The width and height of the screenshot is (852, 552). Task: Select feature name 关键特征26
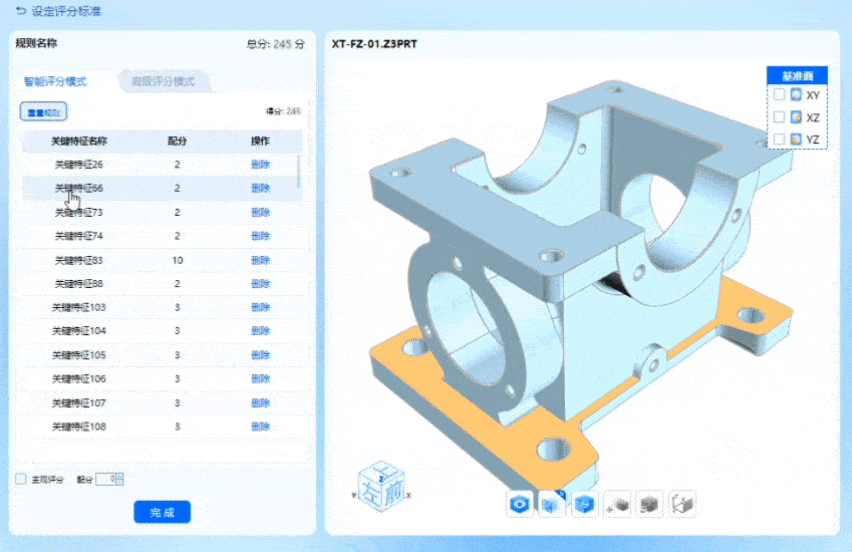tap(78, 164)
